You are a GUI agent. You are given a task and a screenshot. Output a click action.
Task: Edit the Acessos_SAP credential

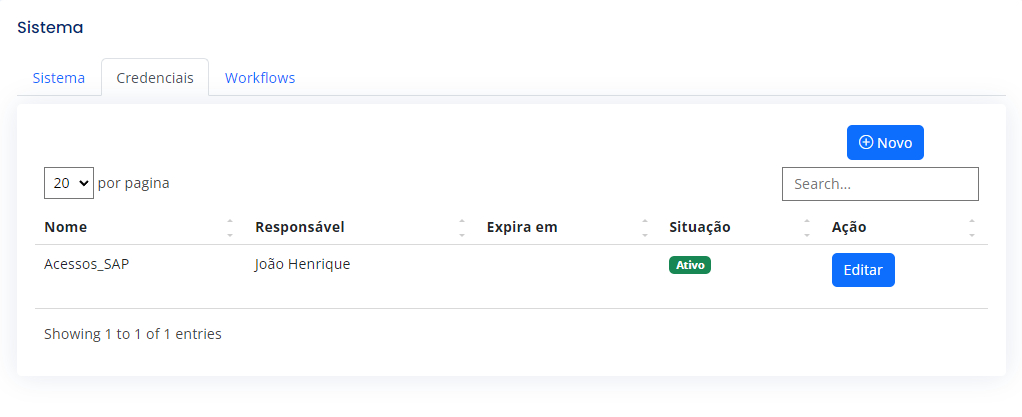863,270
